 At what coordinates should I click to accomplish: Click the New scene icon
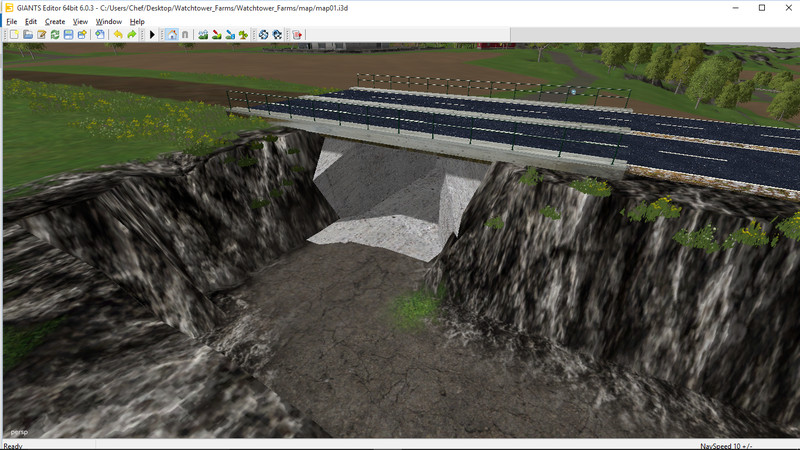click(x=13, y=35)
